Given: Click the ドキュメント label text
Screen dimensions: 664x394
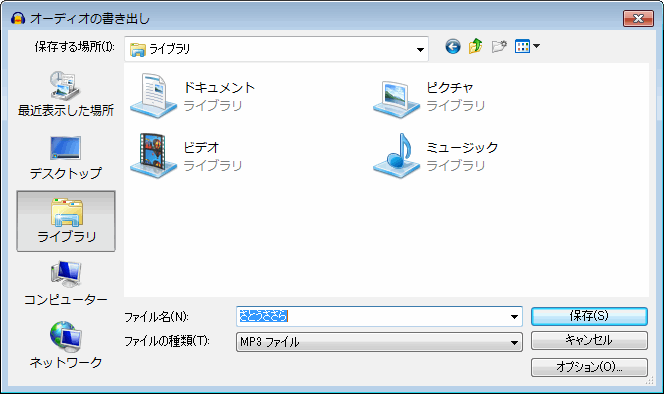Looking at the screenshot, I should click(x=219, y=88).
